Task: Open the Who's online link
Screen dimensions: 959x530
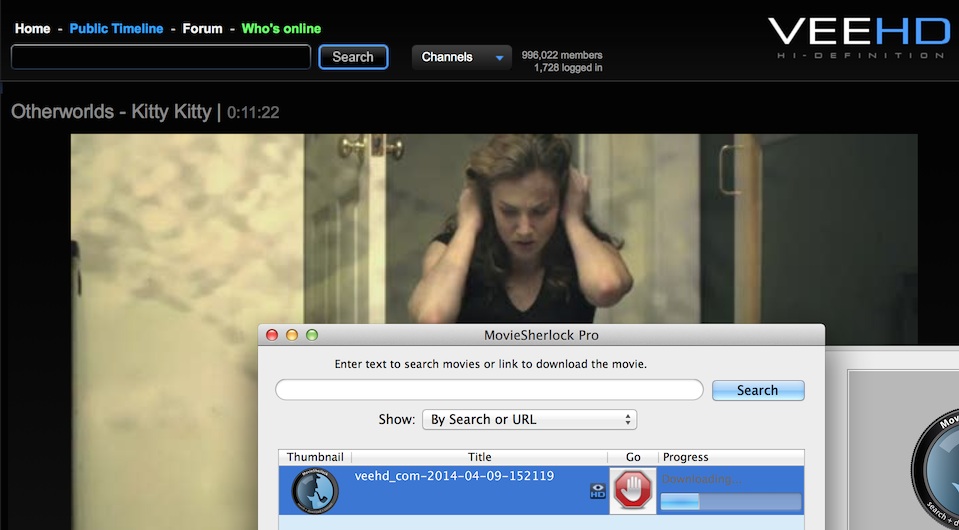Action: point(281,29)
